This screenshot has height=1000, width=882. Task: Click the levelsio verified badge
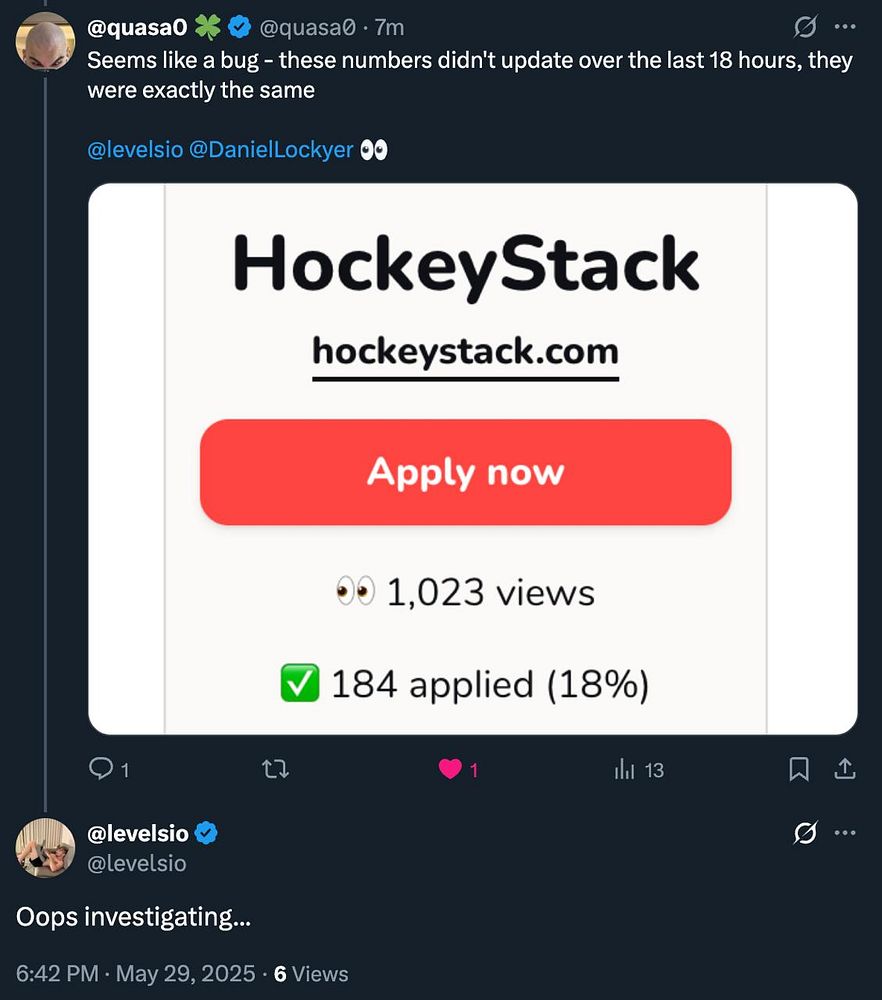click(x=207, y=832)
